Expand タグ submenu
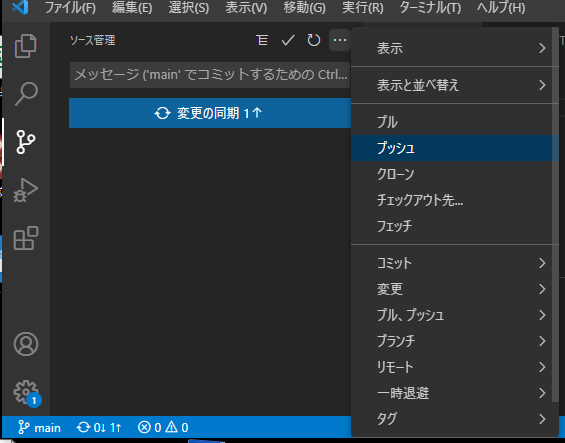Screen dimensions: 565x443 pyautogui.click(x=452, y=419)
